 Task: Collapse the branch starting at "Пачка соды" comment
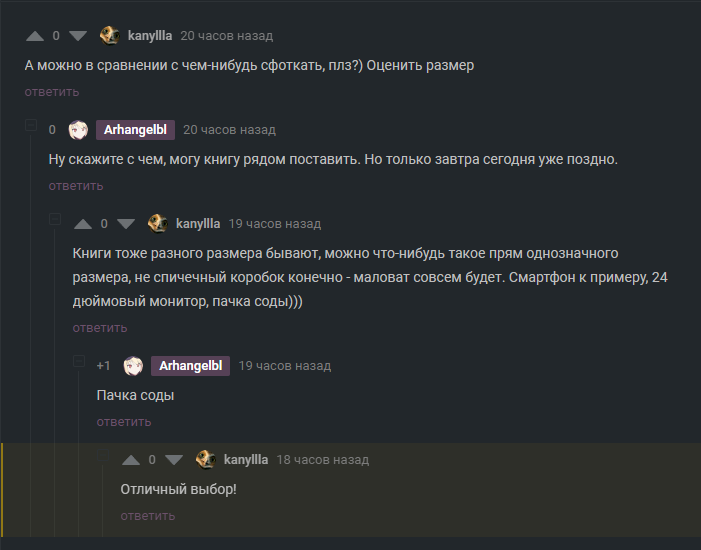coord(79,362)
